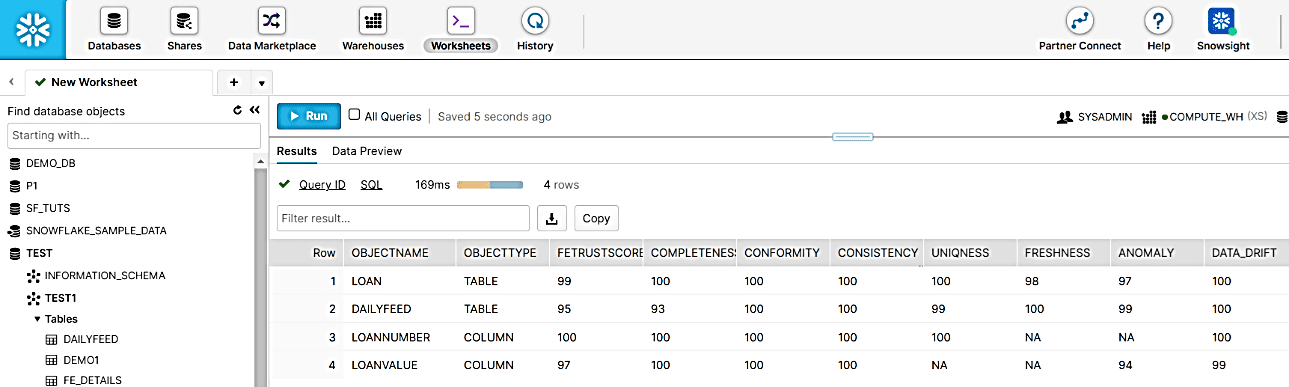Click the INFORMATION_SCHEMA schema icon
Viewport: 1289px width, 387px height.
[x=34, y=275]
